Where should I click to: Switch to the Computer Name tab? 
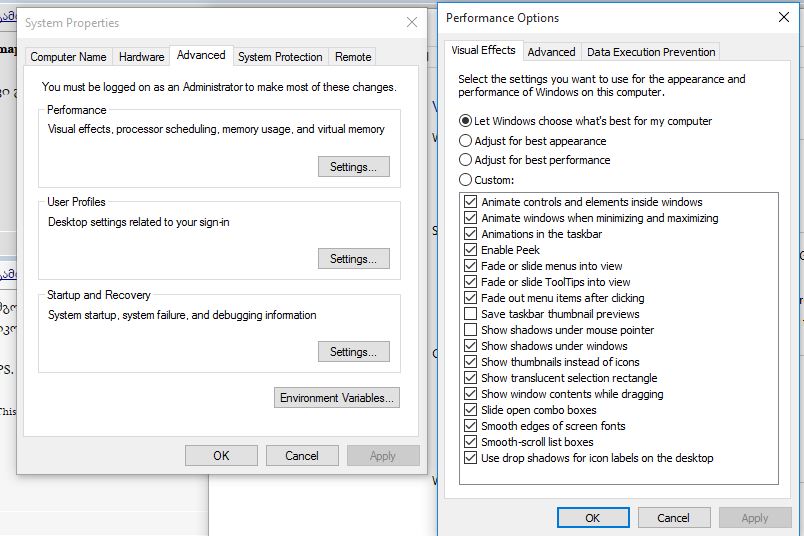click(68, 57)
